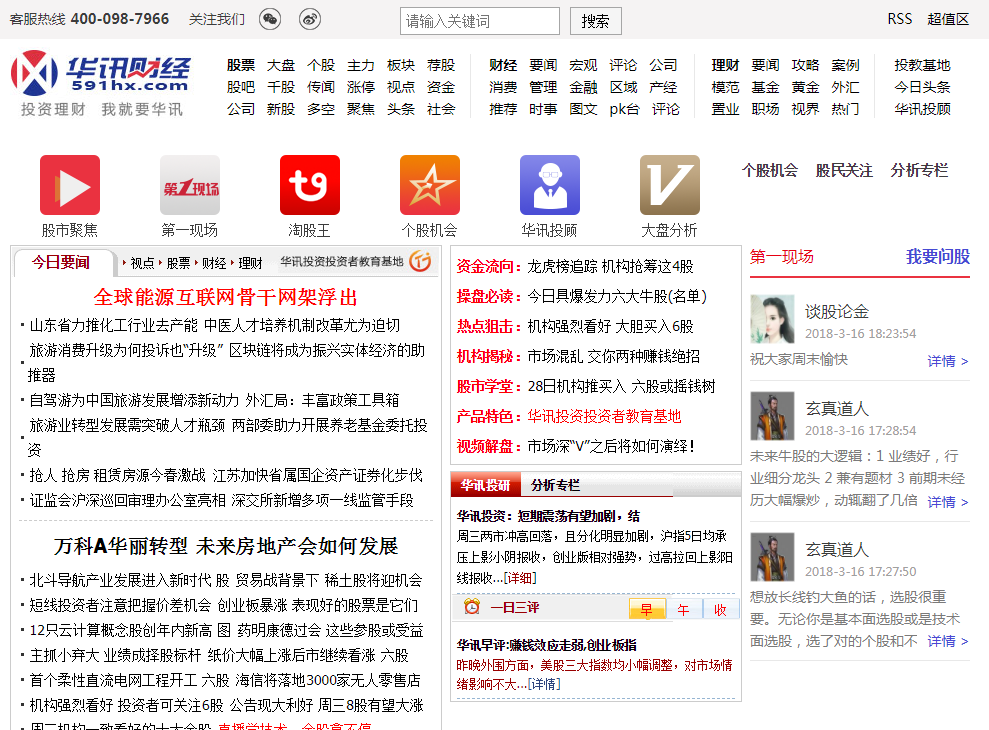The image size is (989, 730).
Task: Open the 今日头条 navigation link
Action: (x=922, y=87)
